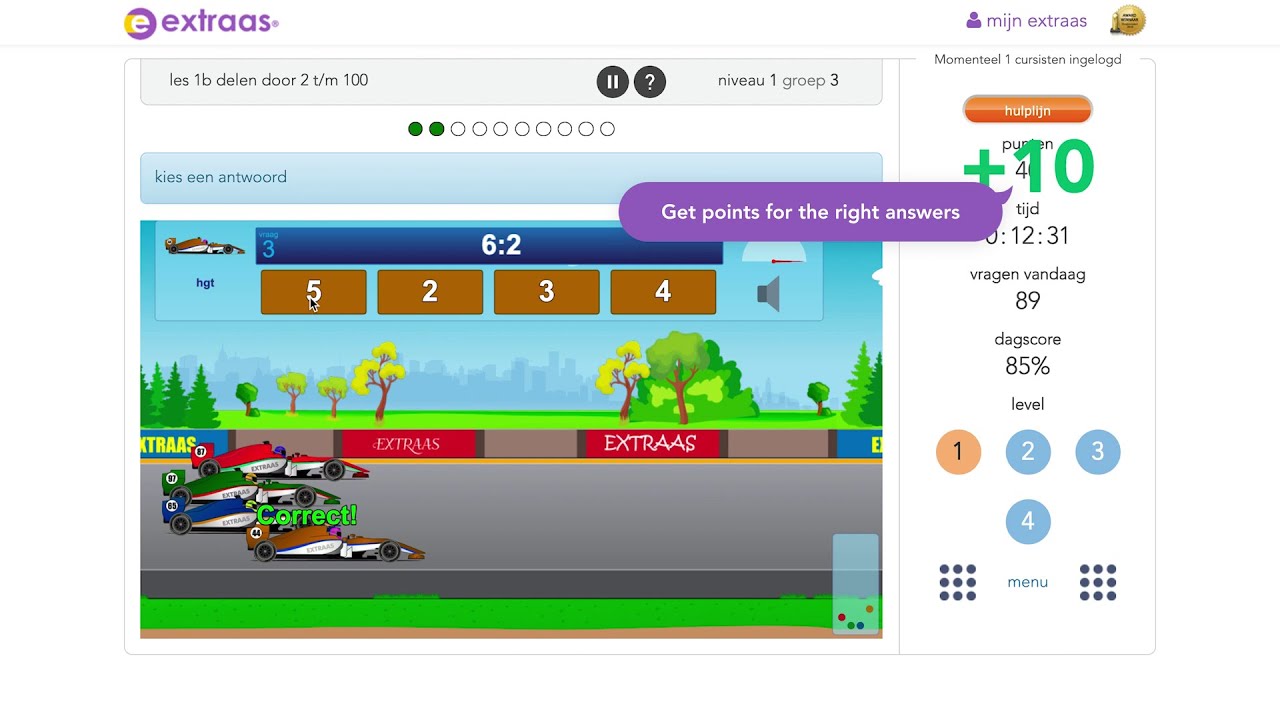Click the hulplijn button

[x=1028, y=111]
